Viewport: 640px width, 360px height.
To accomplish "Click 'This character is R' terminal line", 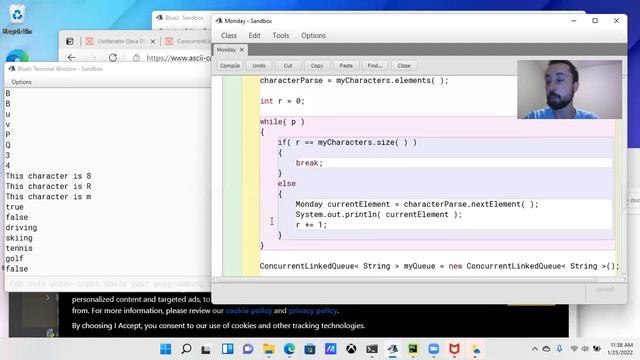I will point(48,186).
